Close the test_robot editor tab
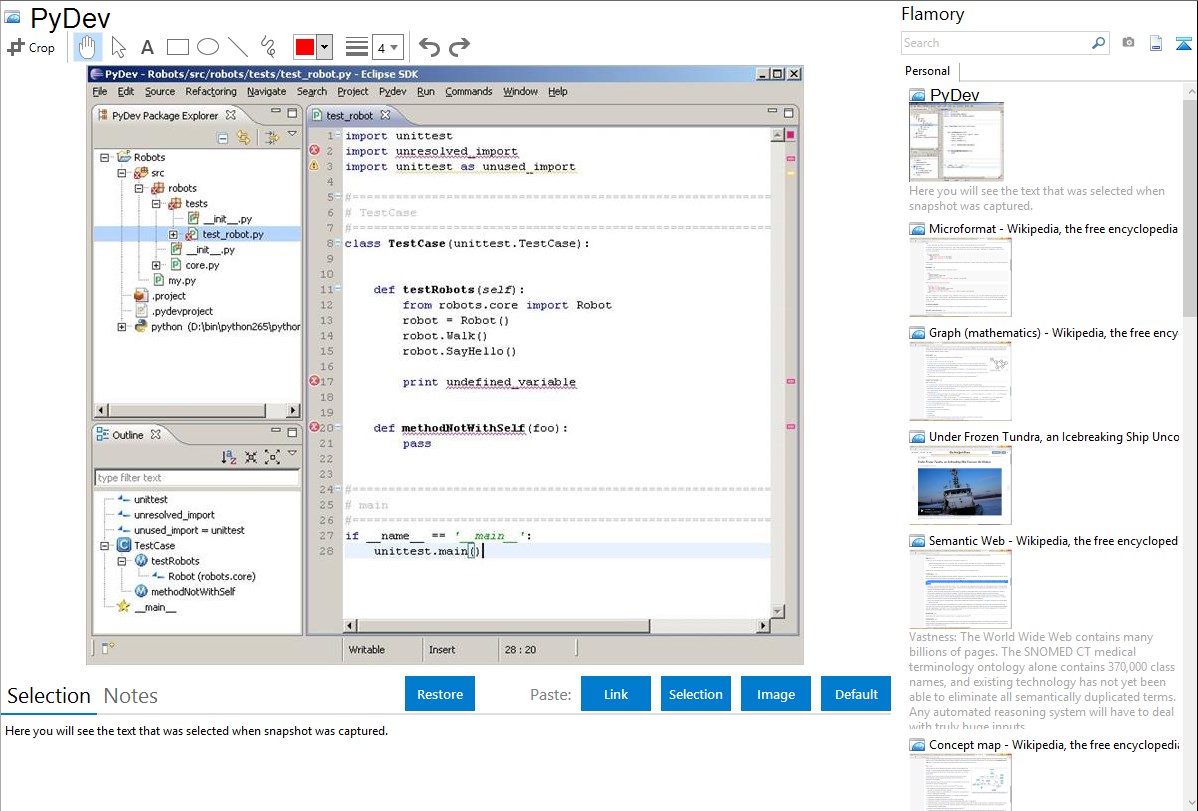 tap(385, 115)
